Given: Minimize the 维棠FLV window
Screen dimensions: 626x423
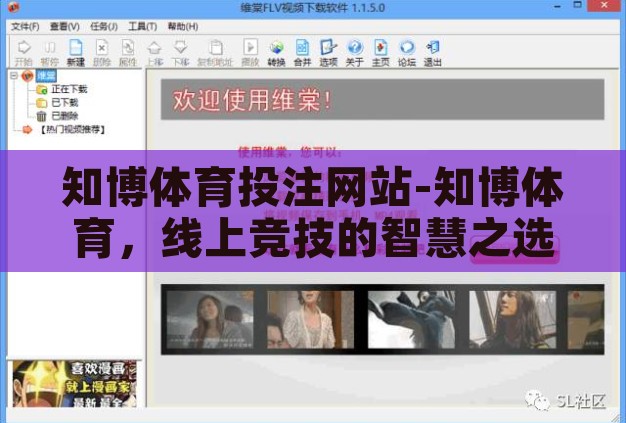Looking at the screenshot, I should coord(558,6).
